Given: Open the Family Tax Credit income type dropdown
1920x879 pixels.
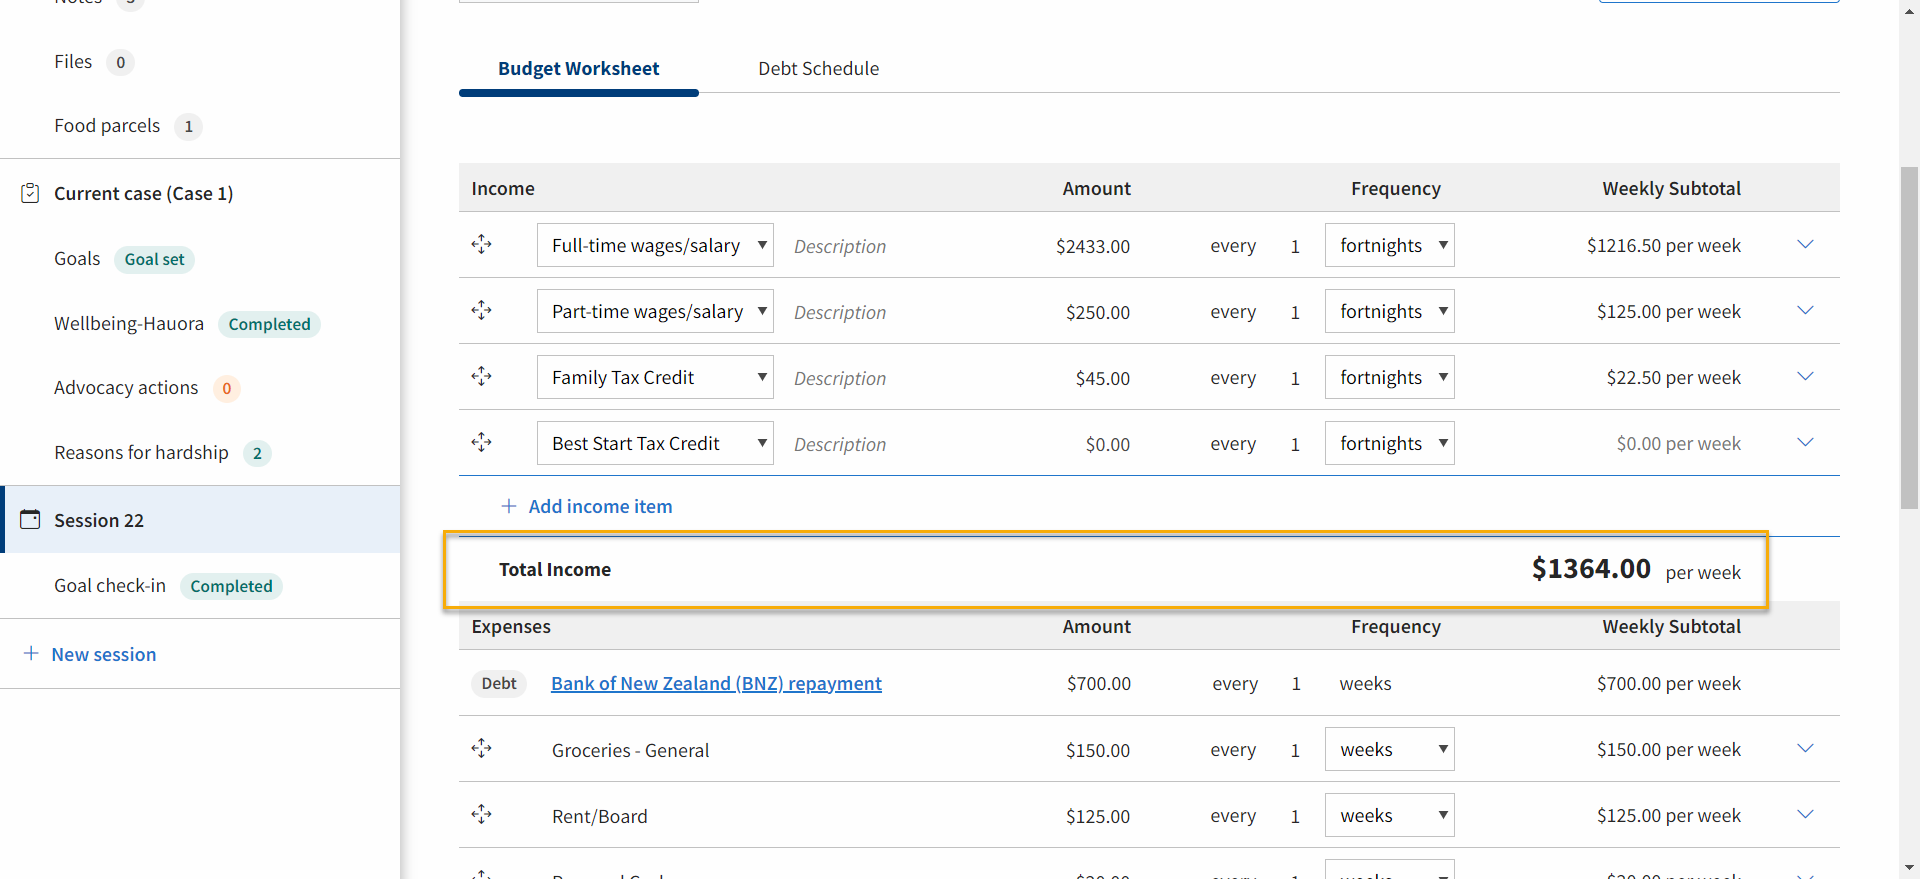Looking at the screenshot, I should (655, 377).
